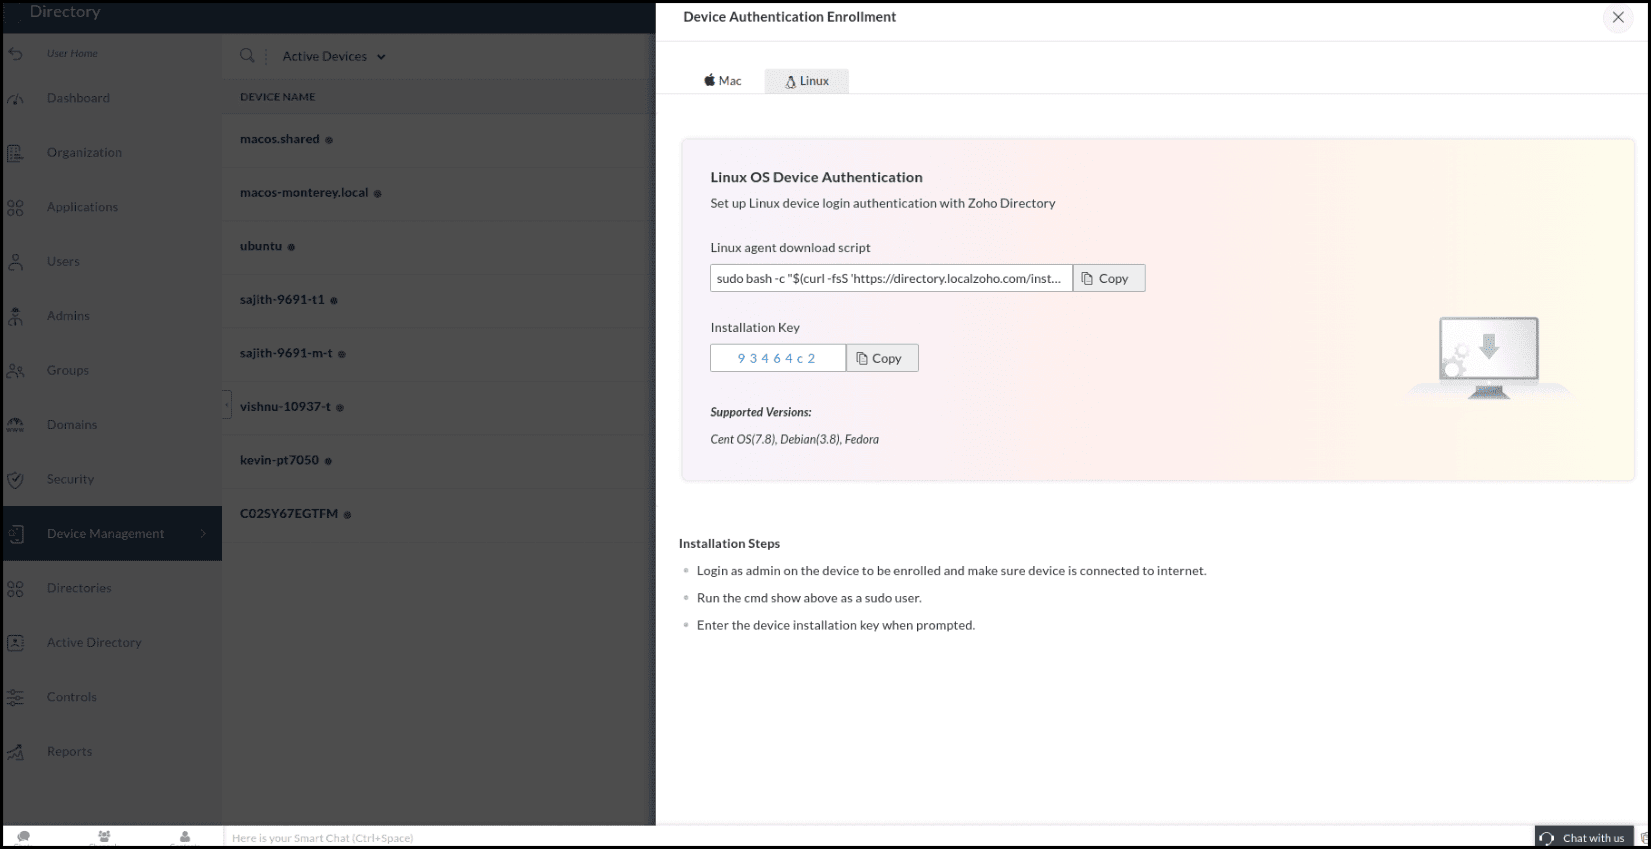Open Admins section in sidebar
The image size is (1651, 849).
click(68, 316)
